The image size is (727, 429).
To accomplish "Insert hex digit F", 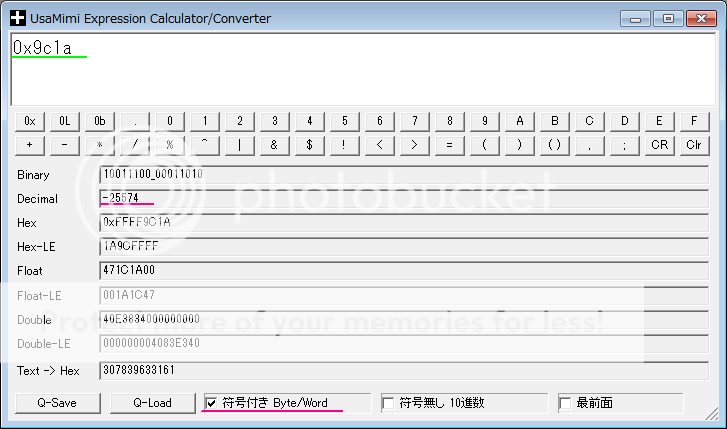I will [x=695, y=122].
